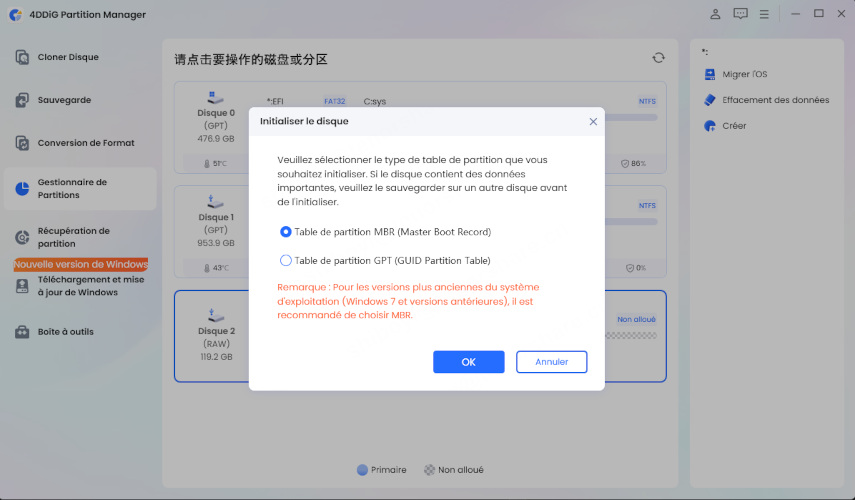Image resolution: width=855 pixels, height=500 pixels.
Task: Click the red Remarque note text
Action: click(x=408, y=301)
